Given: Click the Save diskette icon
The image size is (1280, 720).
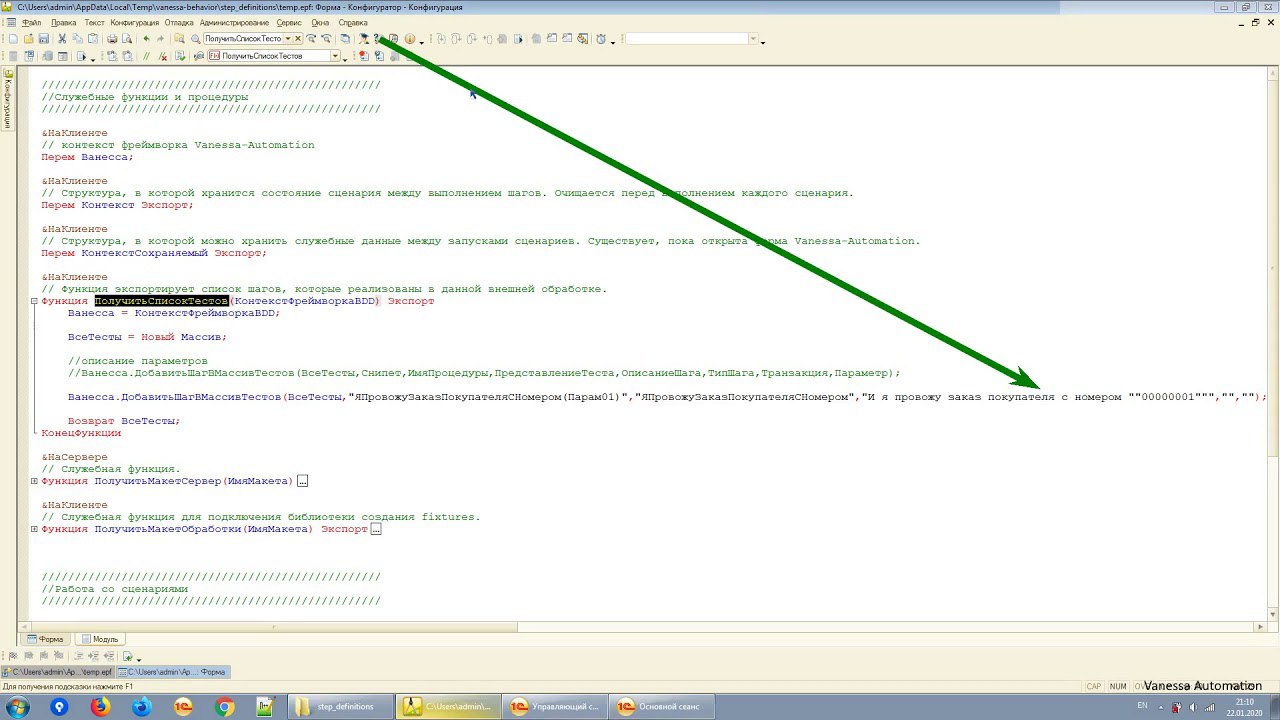Looking at the screenshot, I should click(43, 39).
